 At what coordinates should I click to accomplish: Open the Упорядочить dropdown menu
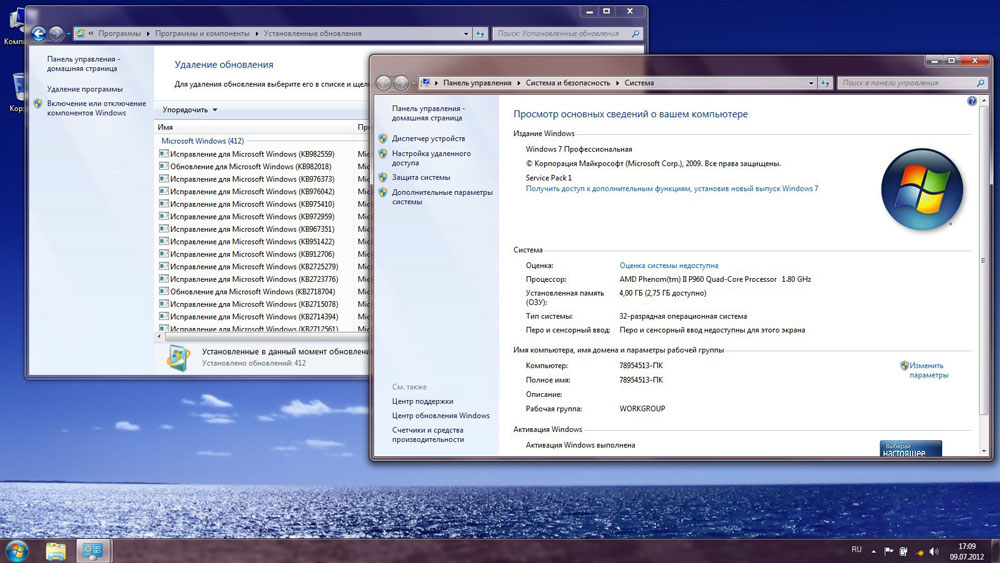coord(190,109)
